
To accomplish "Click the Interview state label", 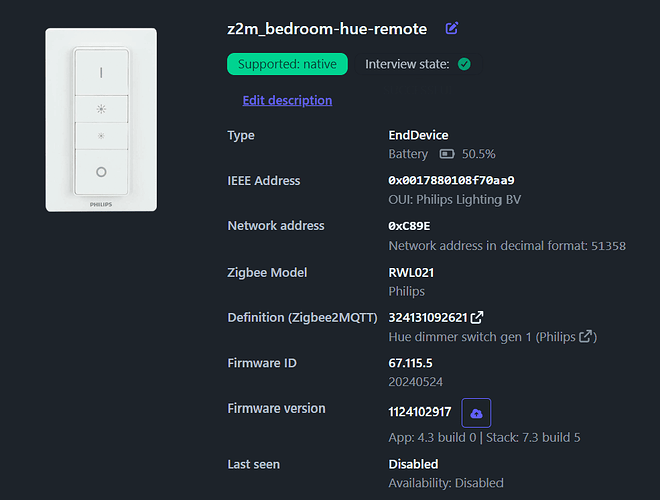I will click(x=407, y=64).
